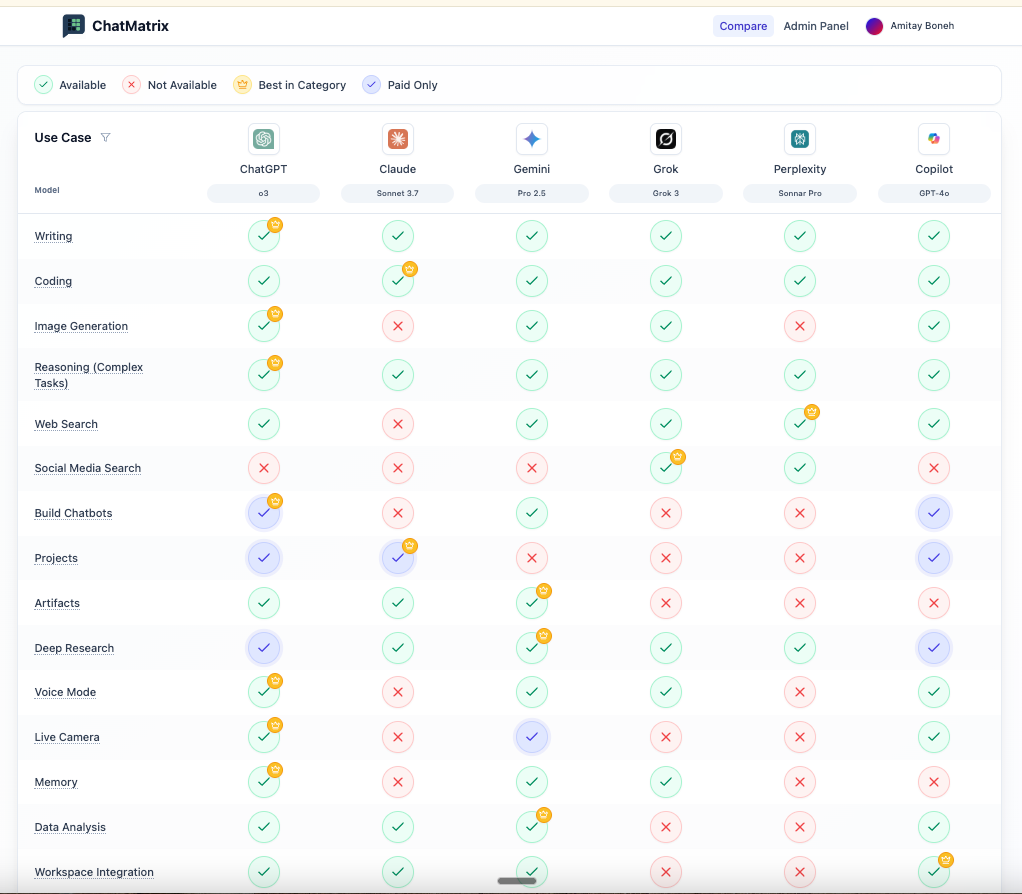Click the Writing use case link
The image size is (1022, 894).
tap(53, 236)
